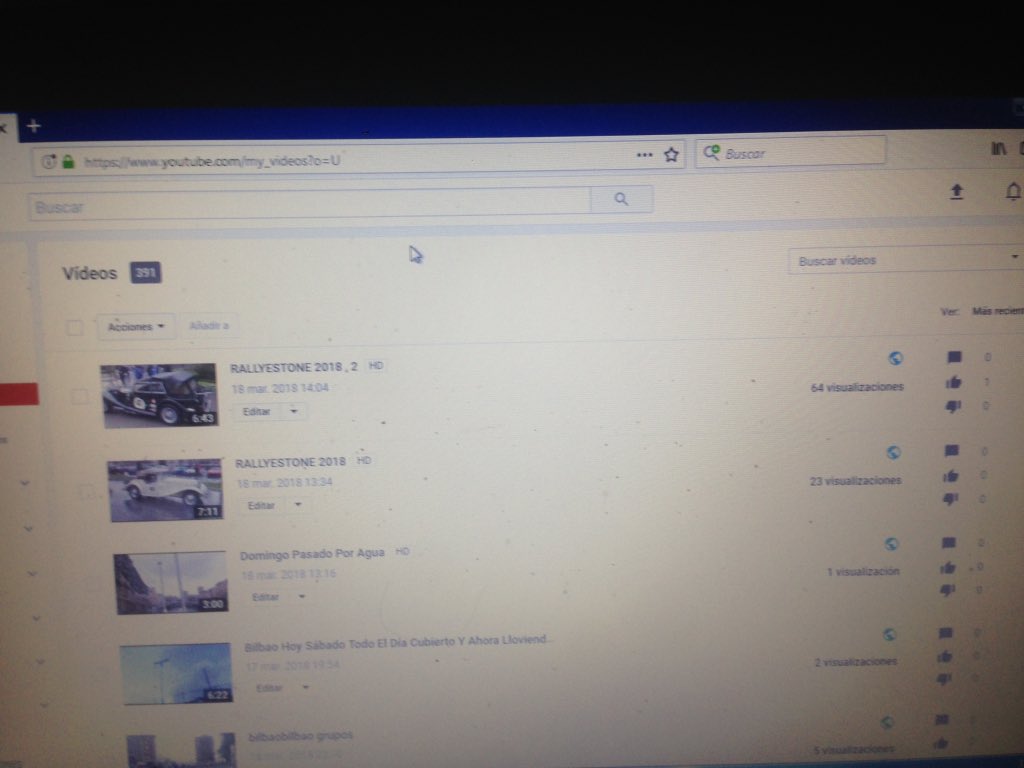Open the Buscar vídeos dropdown arrow
The height and width of the screenshot is (768, 1024).
(x=1014, y=257)
